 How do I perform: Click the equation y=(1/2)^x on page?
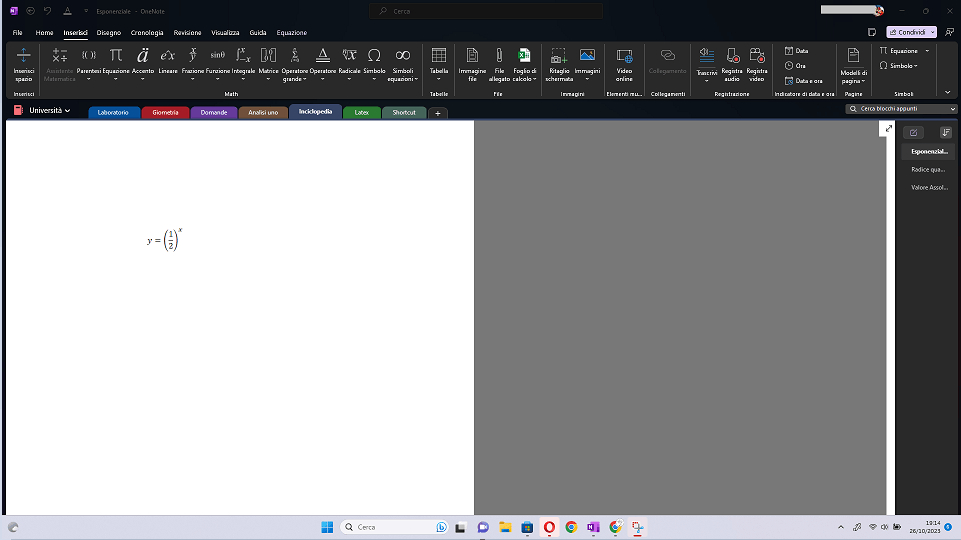(x=165, y=239)
